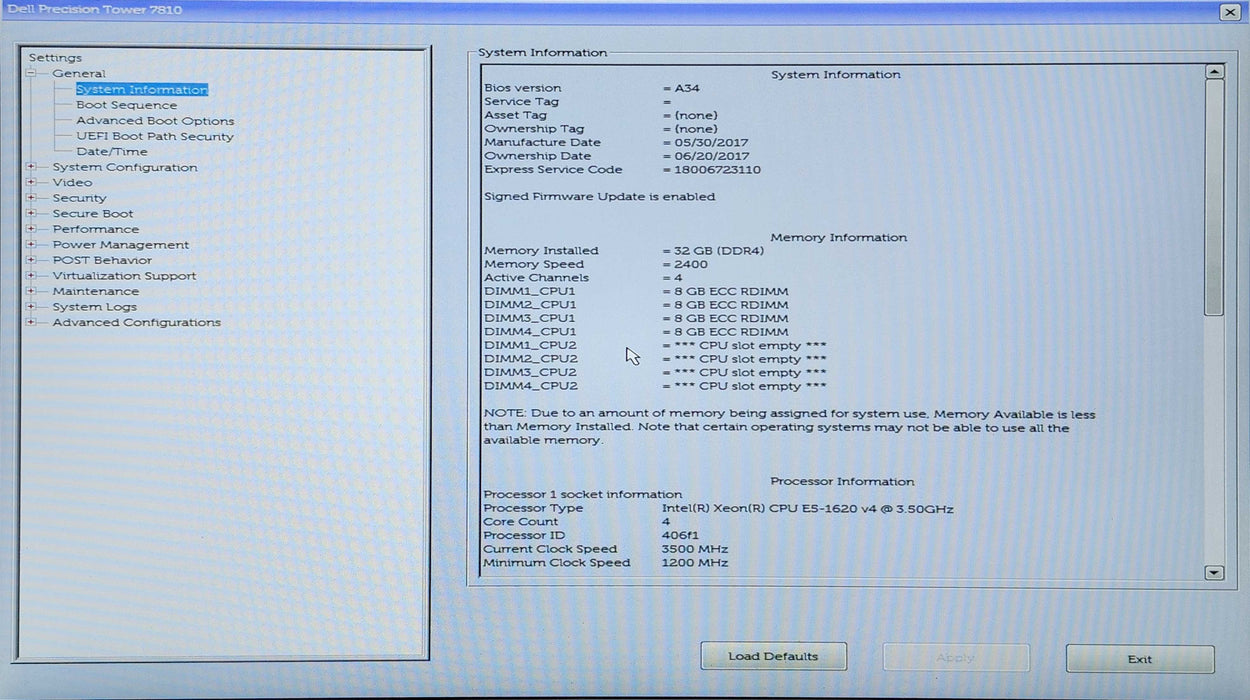The width and height of the screenshot is (1250, 700).
Task: Expand the Video settings node
Action: tap(31, 182)
